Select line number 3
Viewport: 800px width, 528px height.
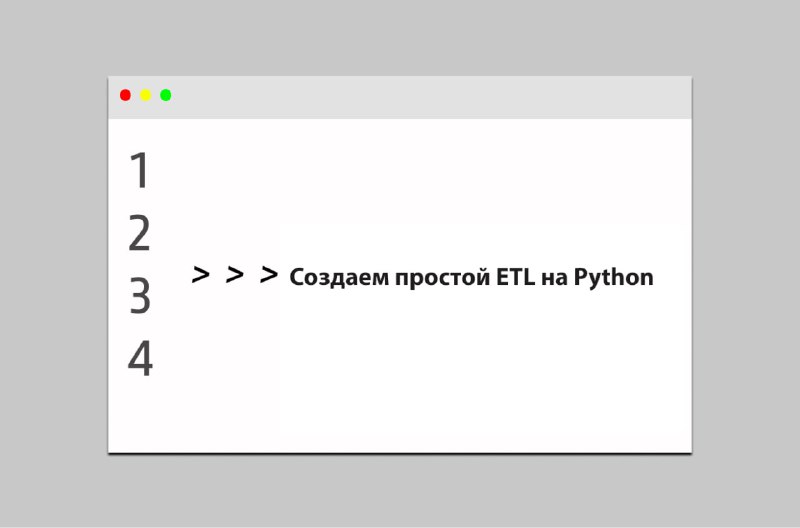[140, 296]
